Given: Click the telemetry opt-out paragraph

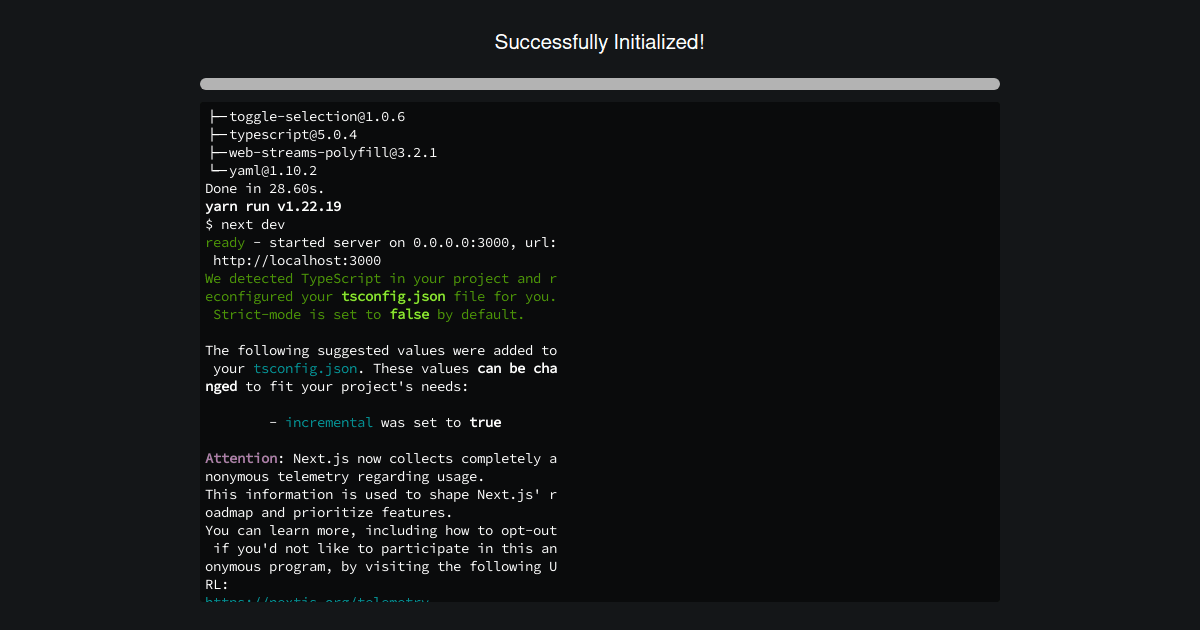Looking at the screenshot, I should pyautogui.click(x=380, y=548).
